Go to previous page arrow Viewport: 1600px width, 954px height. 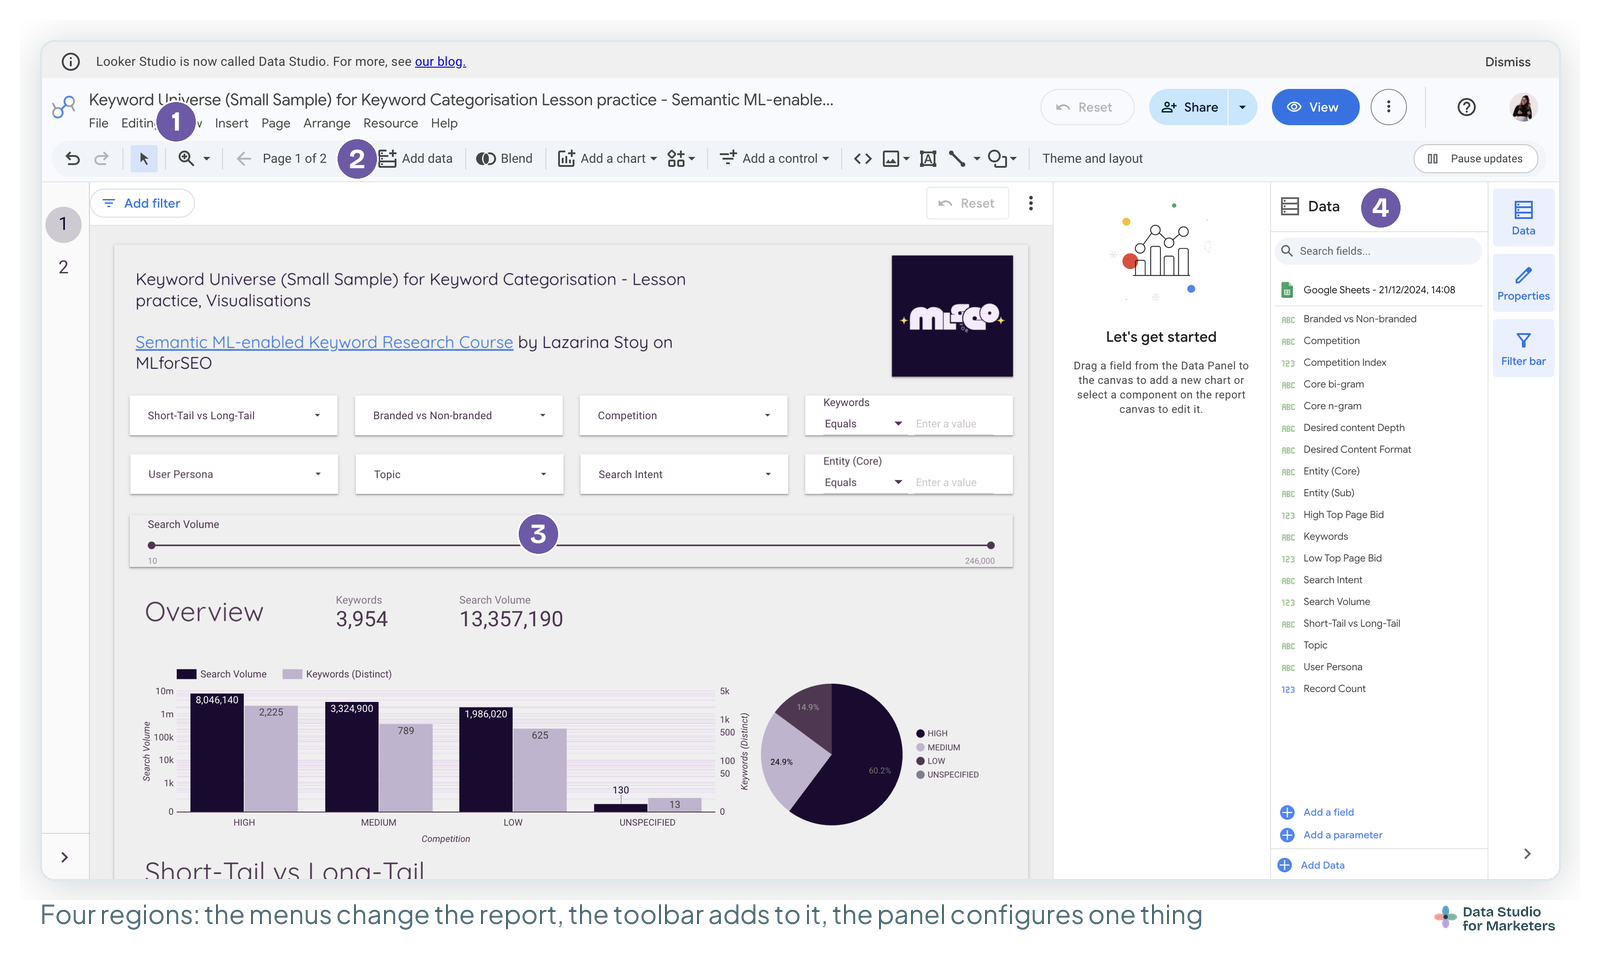pyautogui.click(x=244, y=158)
